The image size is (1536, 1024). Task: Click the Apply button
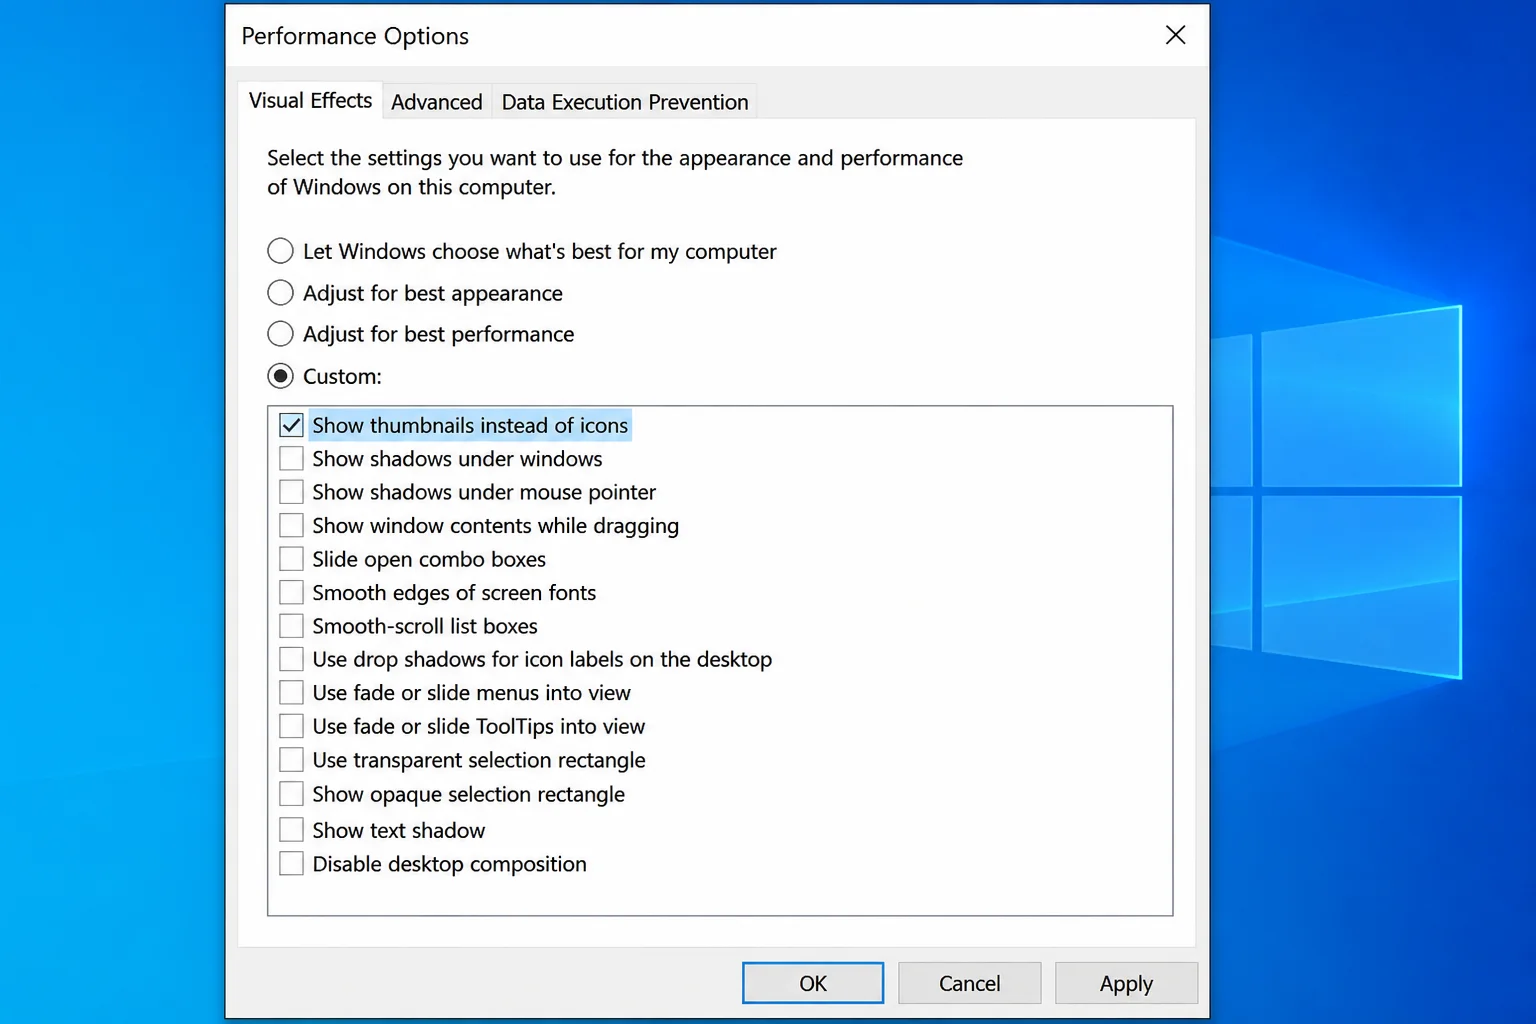click(1126, 983)
